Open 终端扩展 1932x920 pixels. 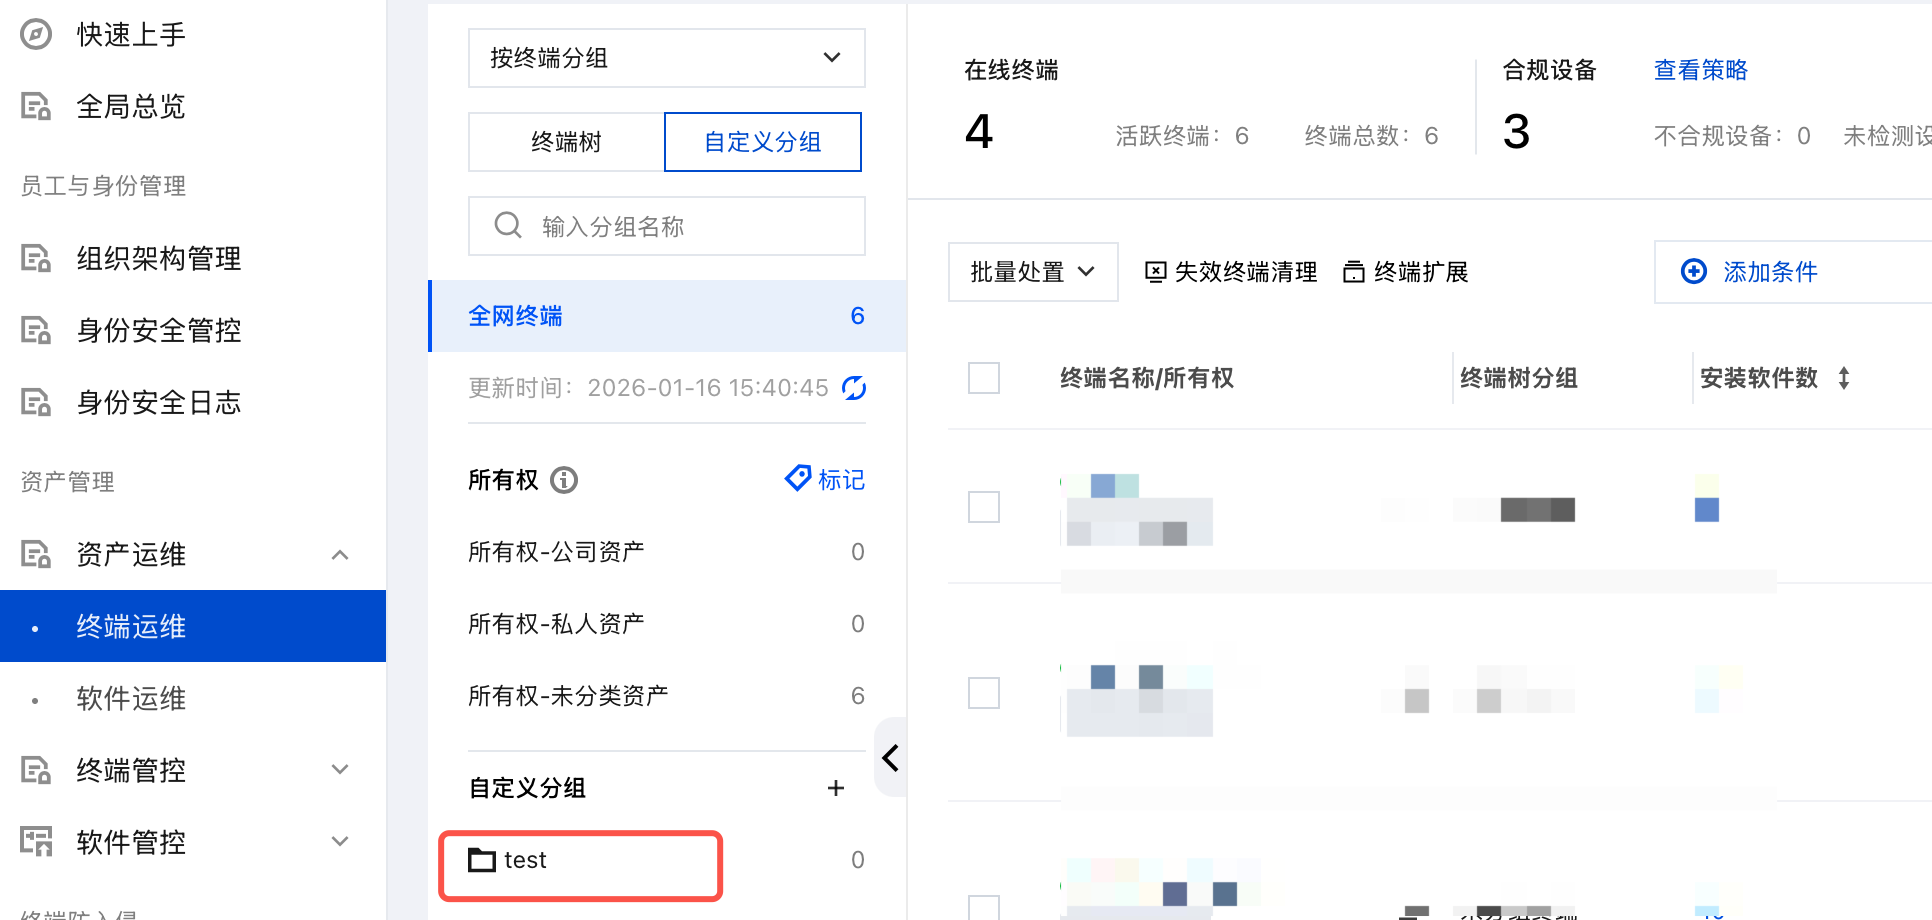tap(1406, 272)
